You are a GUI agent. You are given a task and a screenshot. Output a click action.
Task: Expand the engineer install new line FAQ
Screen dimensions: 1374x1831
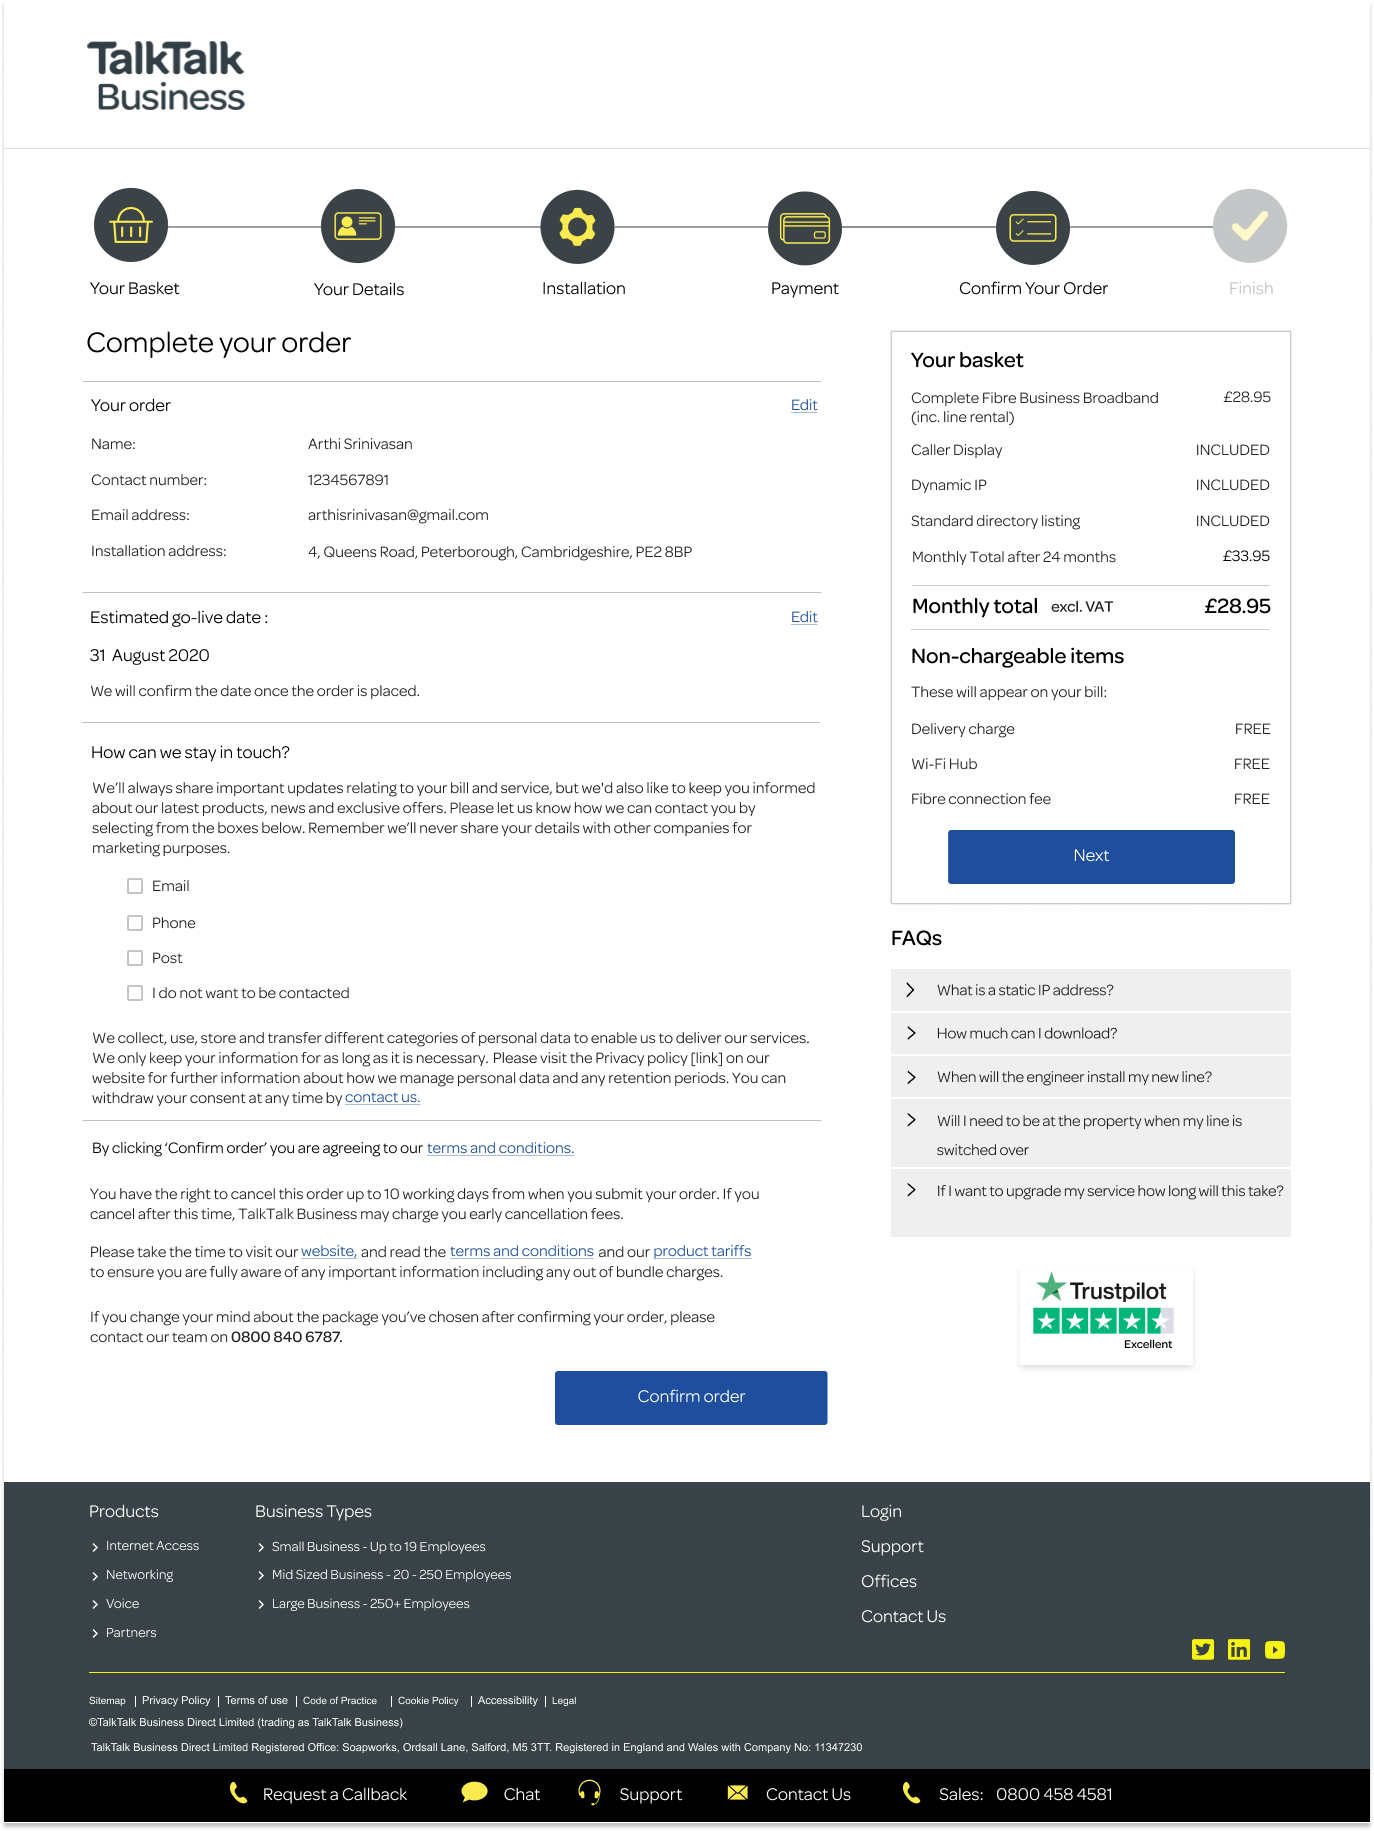point(1073,1077)
